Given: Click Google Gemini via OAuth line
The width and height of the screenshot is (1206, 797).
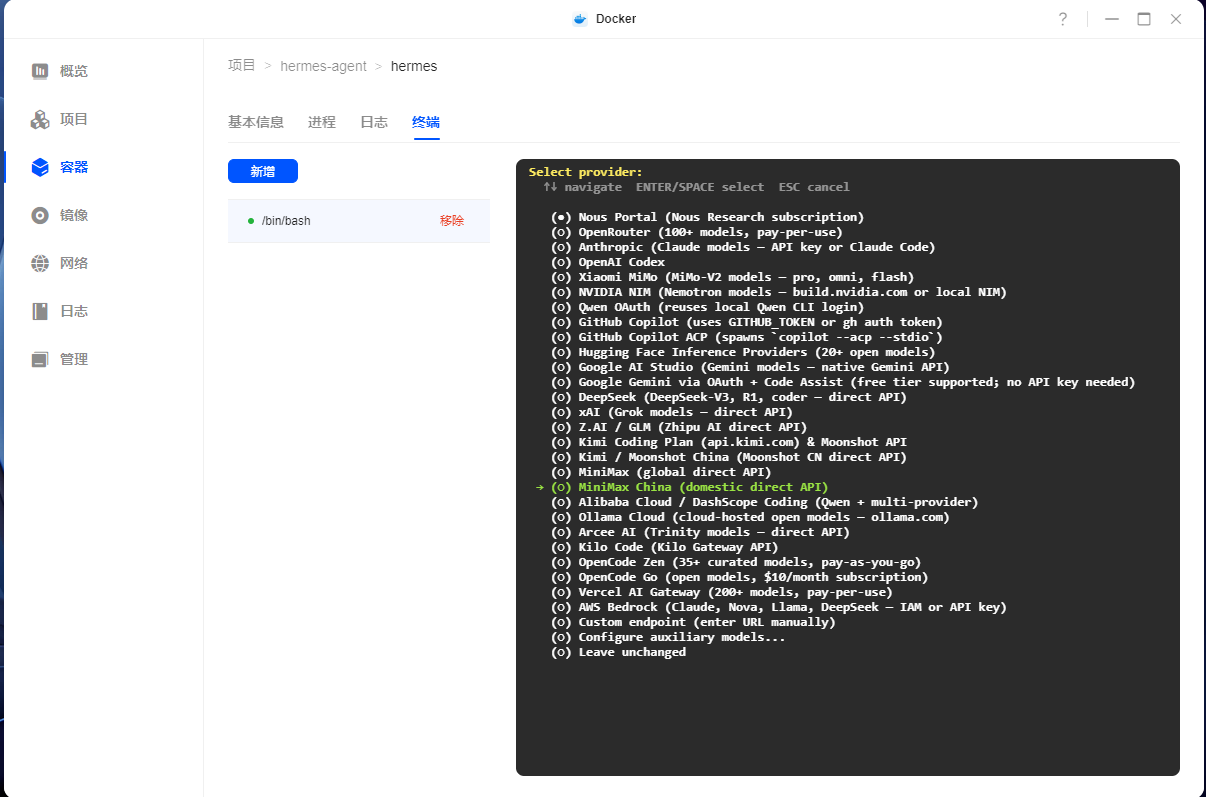Looking at the screenshot, I should pyautogui.click(x=843, y=382).
